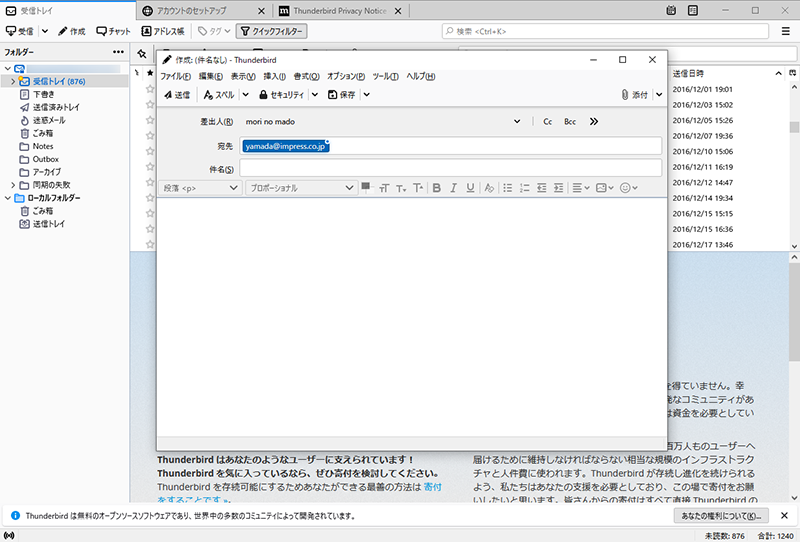This screenshot has width=800, height=542.
Task: Attach a file with 添付 paperclip
Action: (634, 94)
